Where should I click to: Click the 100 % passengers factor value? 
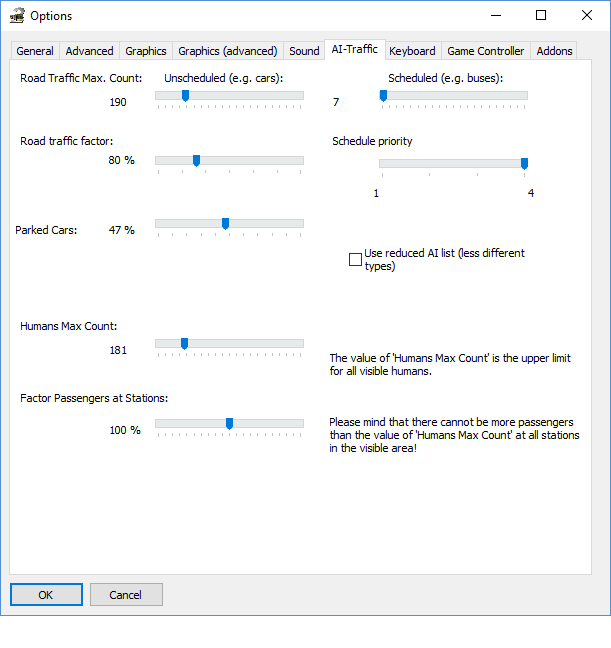125,430
